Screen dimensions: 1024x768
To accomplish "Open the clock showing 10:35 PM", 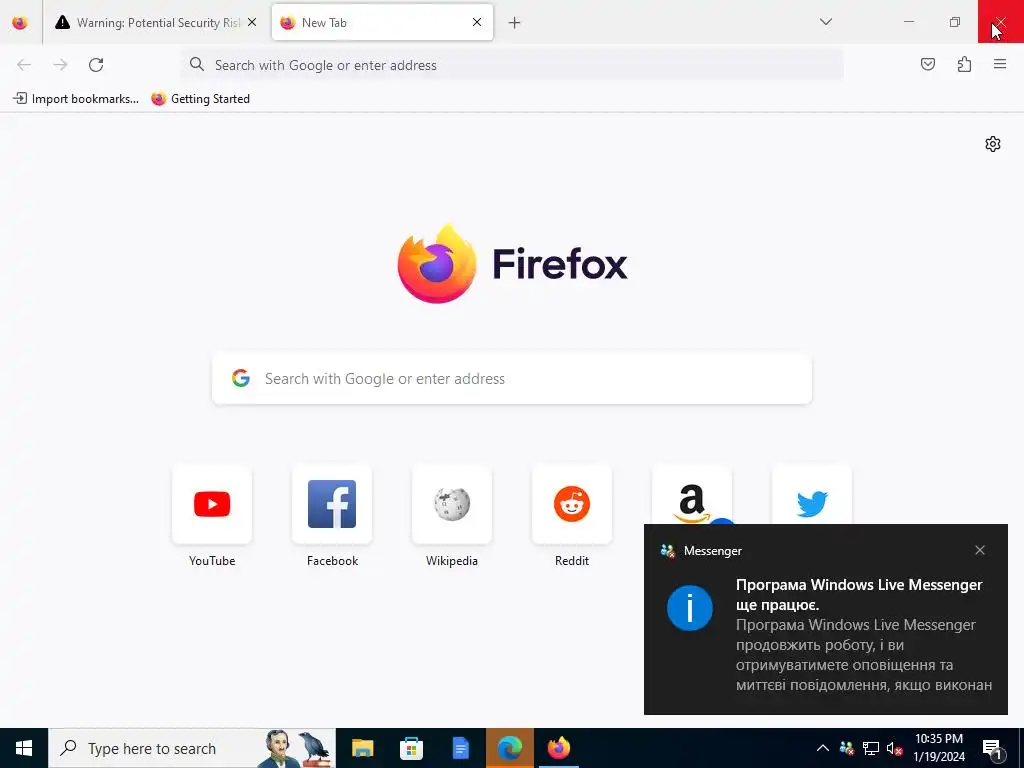I will (939, 748).
